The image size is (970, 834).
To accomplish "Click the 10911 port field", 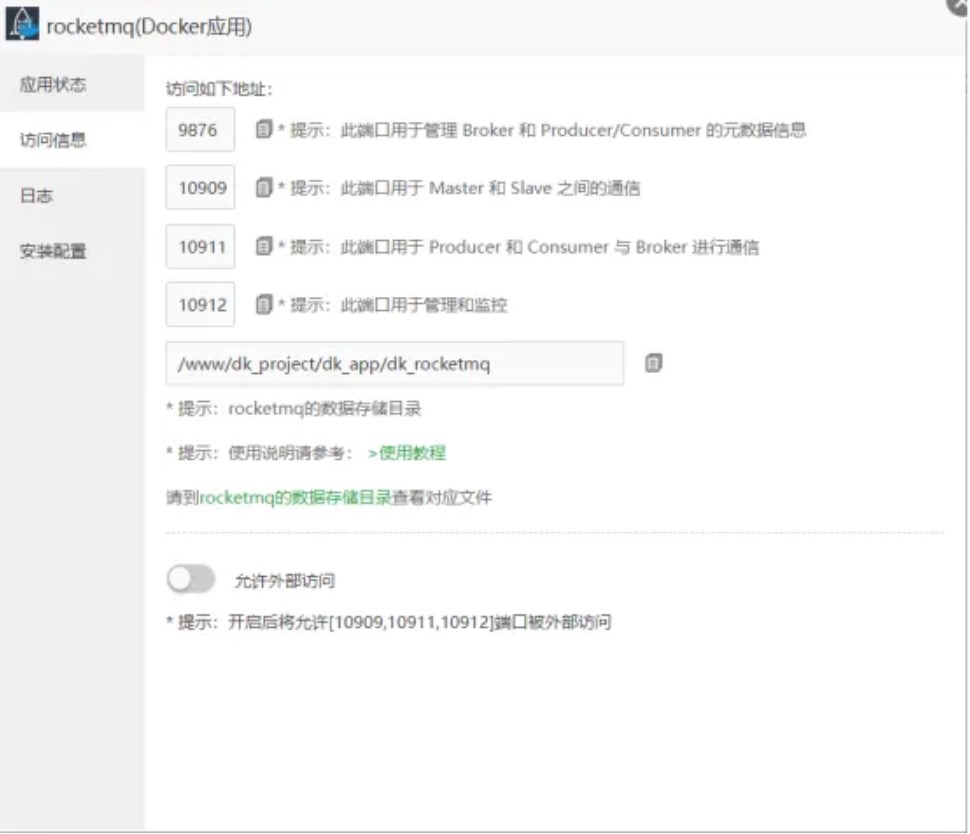I will tap(200, 246).
